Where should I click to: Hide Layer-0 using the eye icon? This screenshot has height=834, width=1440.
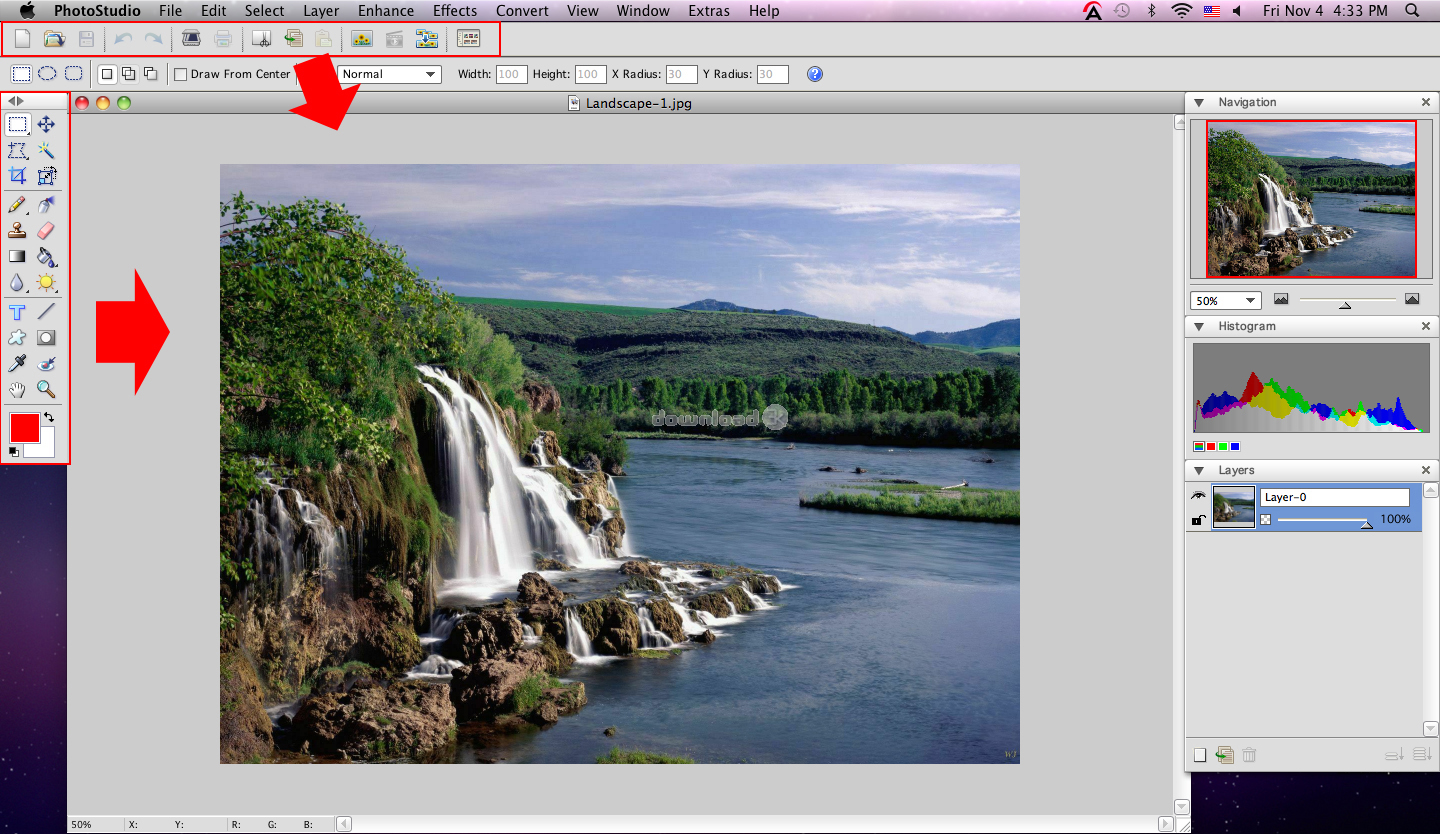1198,496
